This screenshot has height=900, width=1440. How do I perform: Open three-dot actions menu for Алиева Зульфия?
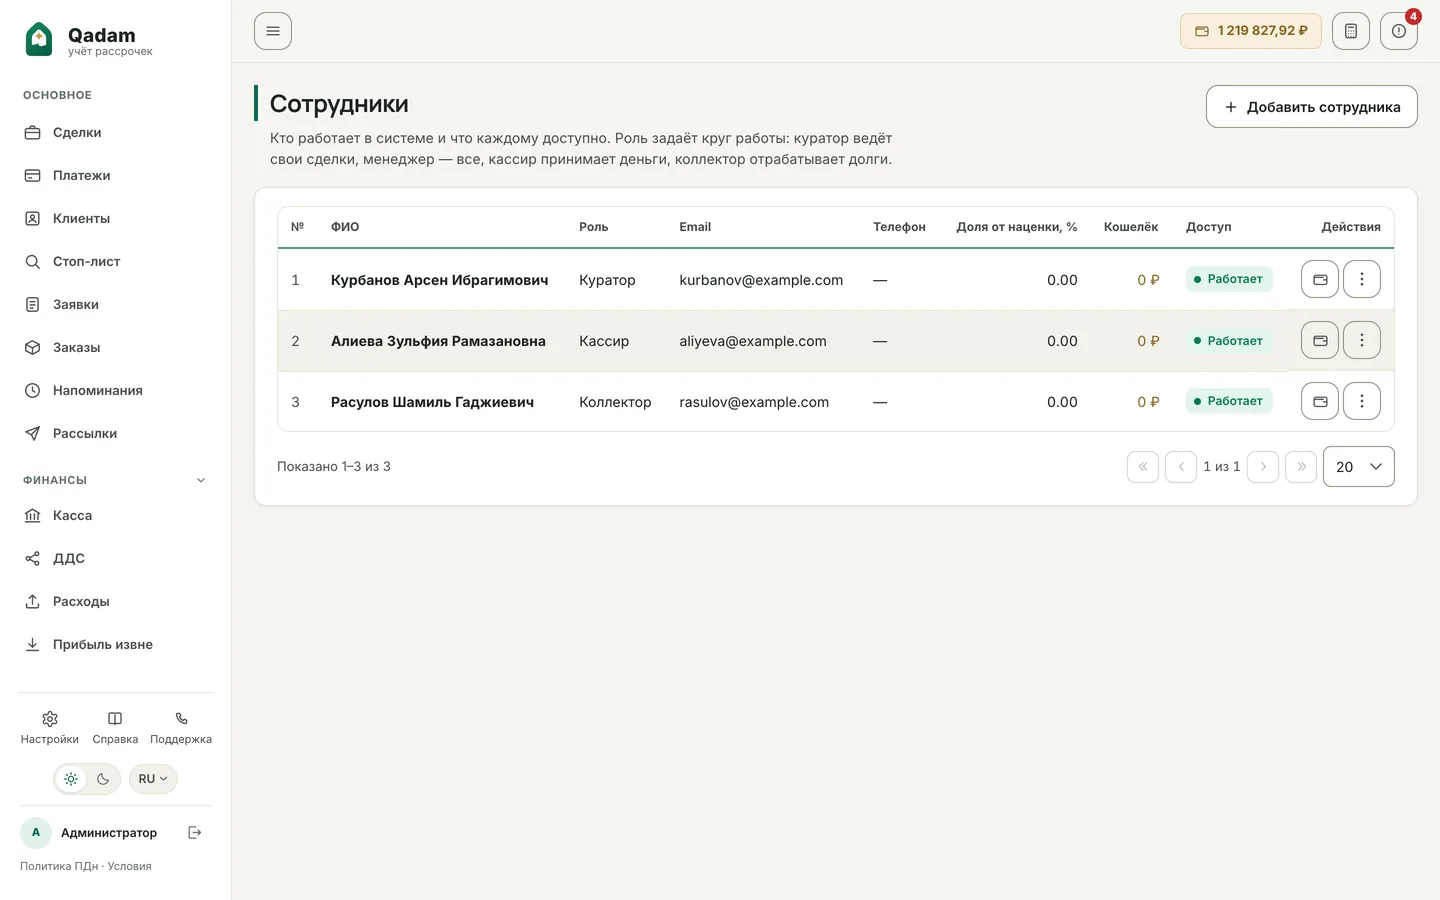click(1362, 340)
